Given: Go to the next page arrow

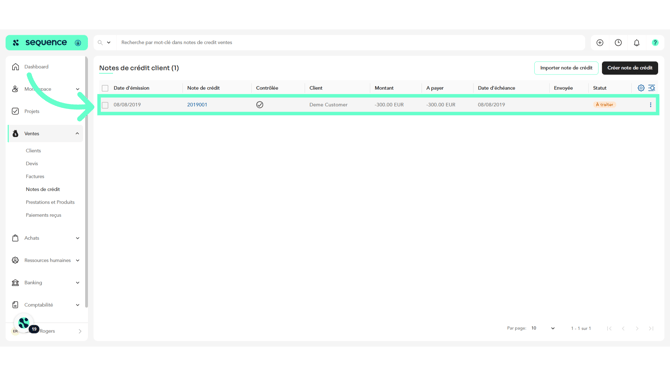Looking at the screenshot, I should click(x=637, y=328).
